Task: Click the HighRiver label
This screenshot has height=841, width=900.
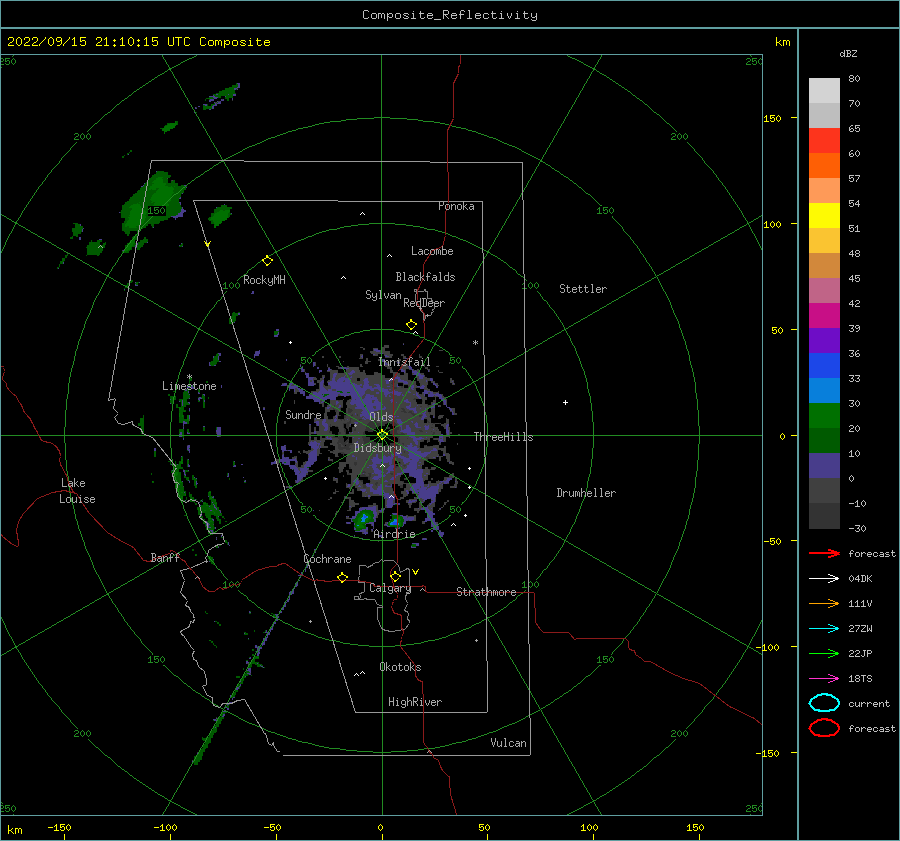Action: (x=415, y=702)
